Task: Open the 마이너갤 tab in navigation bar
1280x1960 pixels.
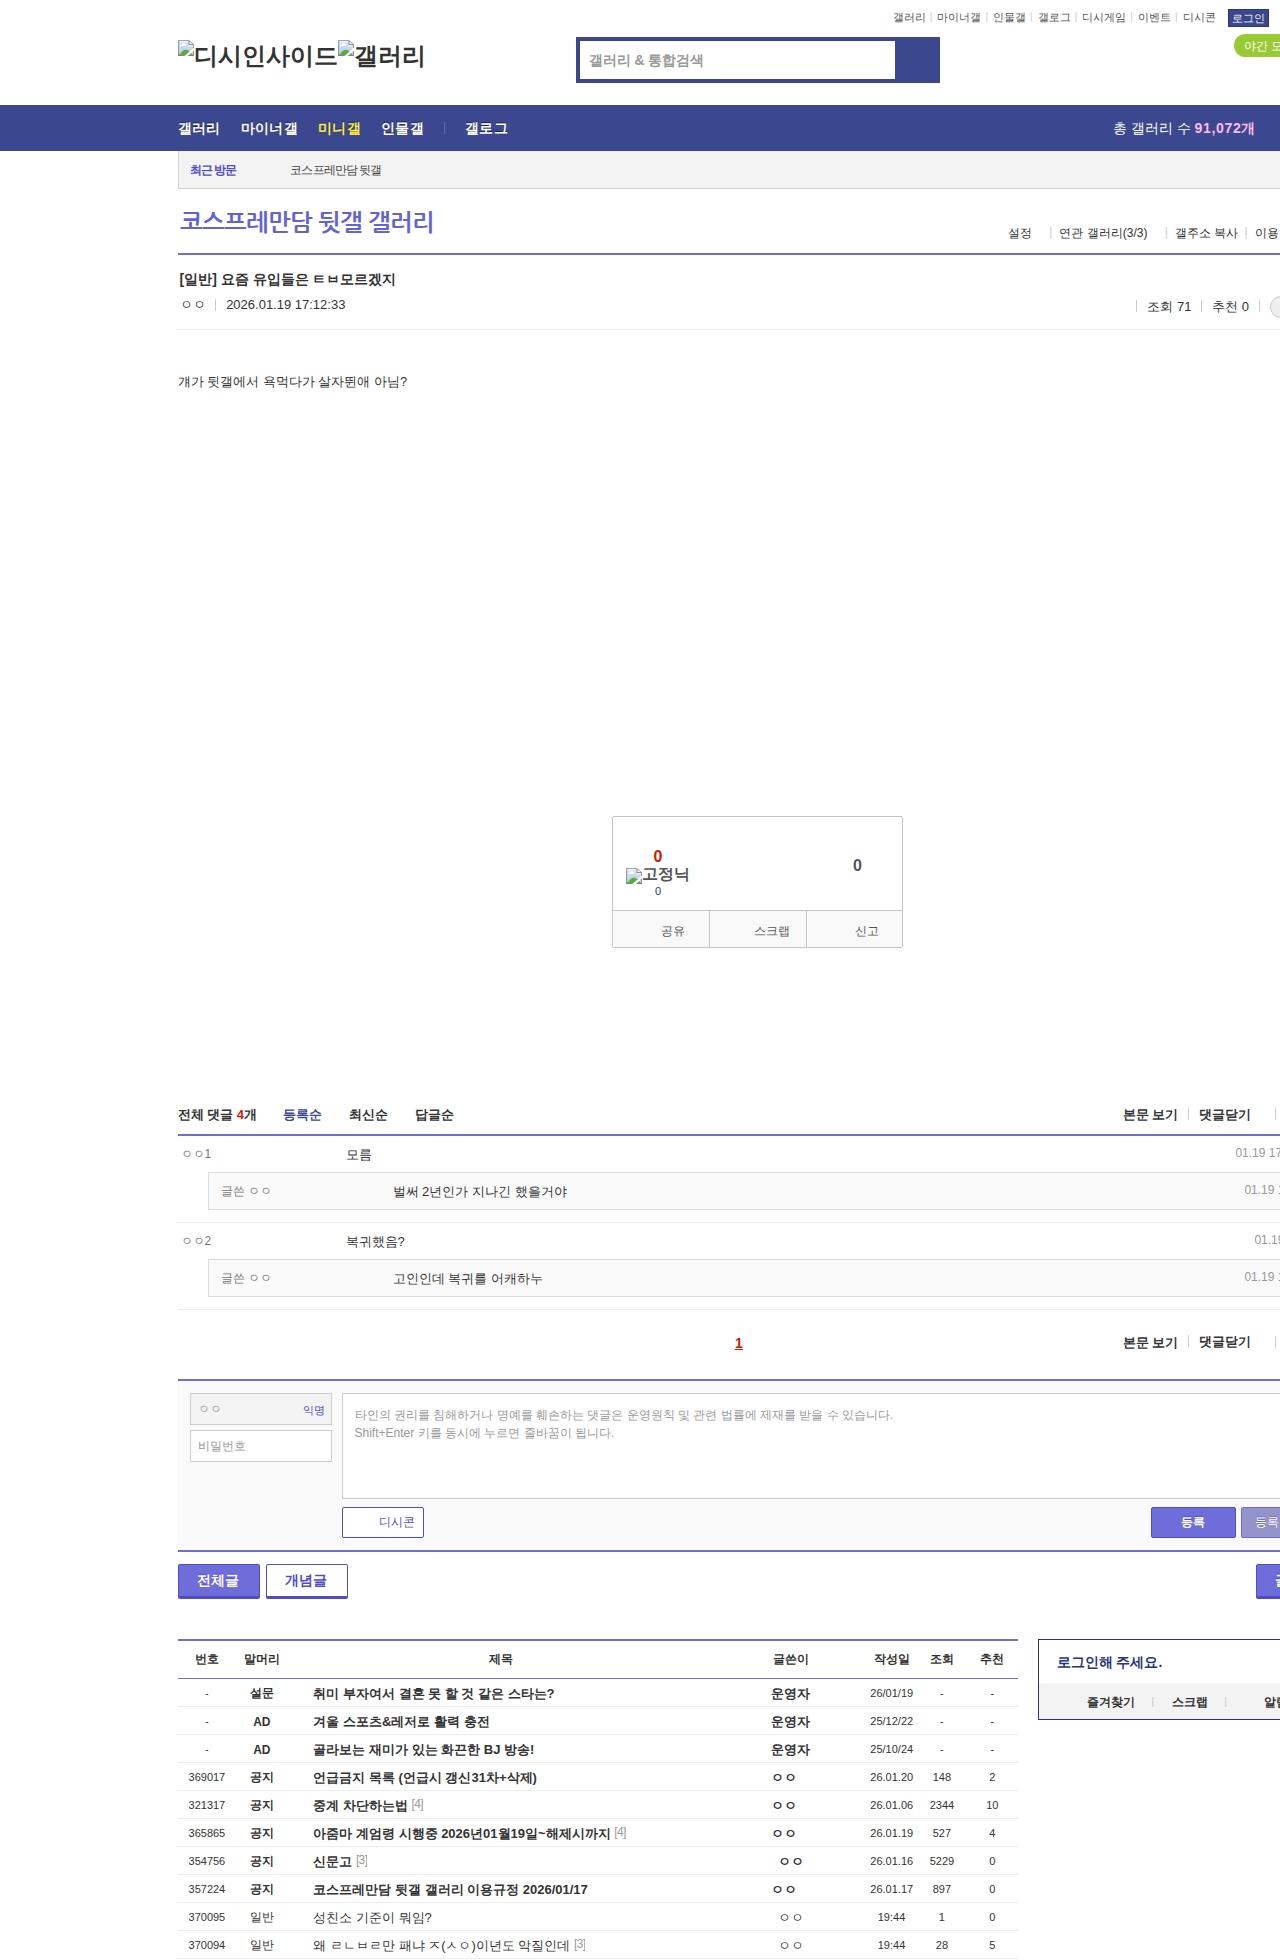Action: (x=269, y=129)
